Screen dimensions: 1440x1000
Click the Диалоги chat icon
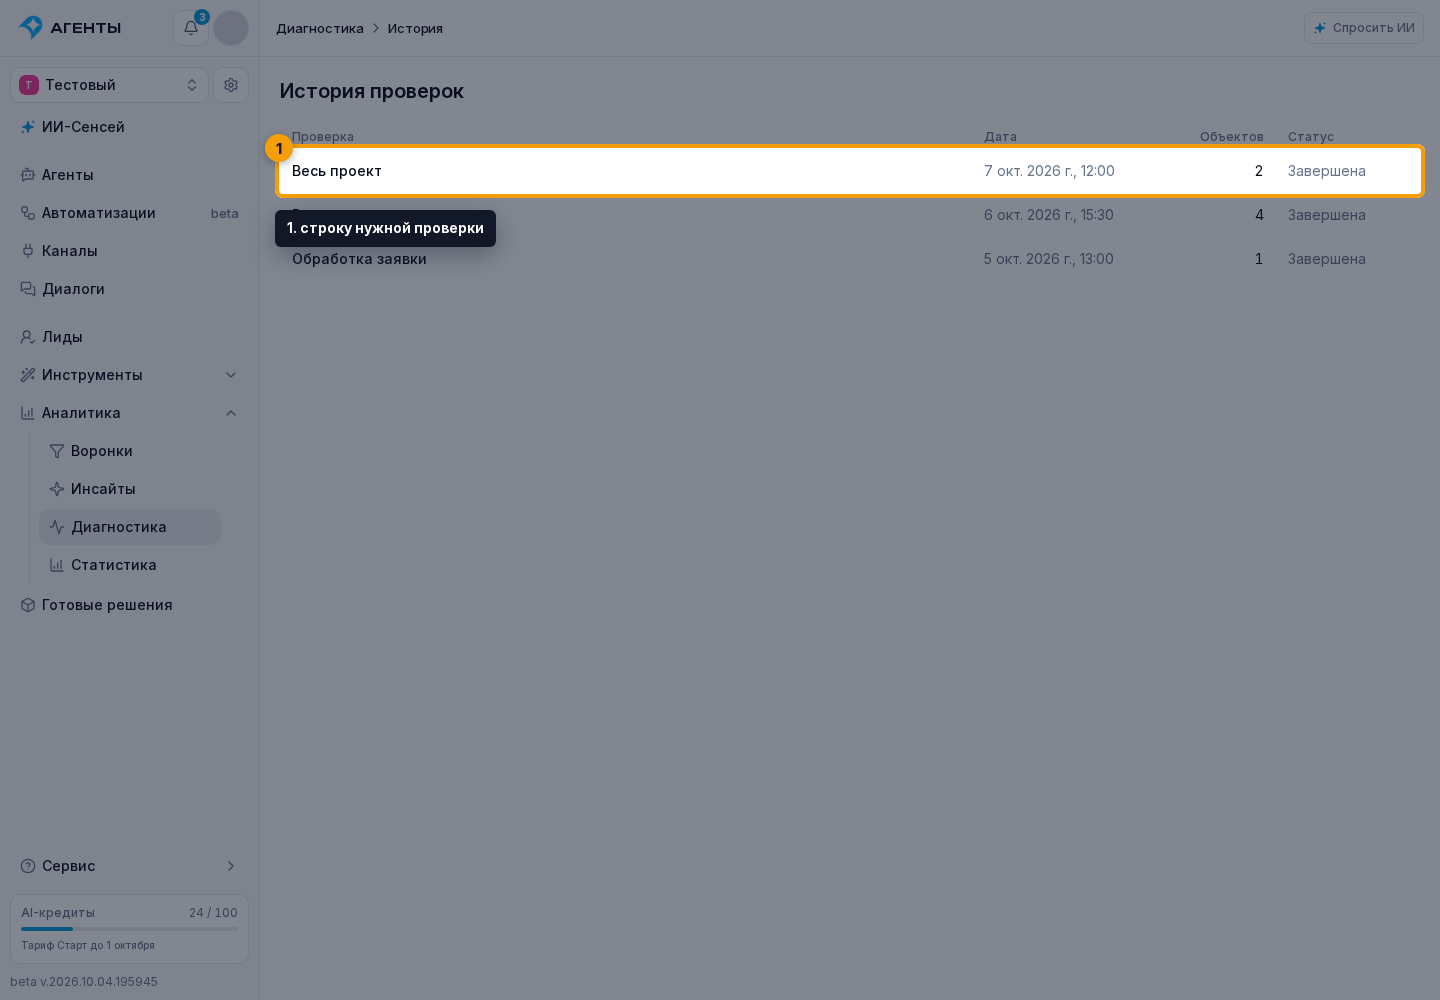[x=28, y=289]
